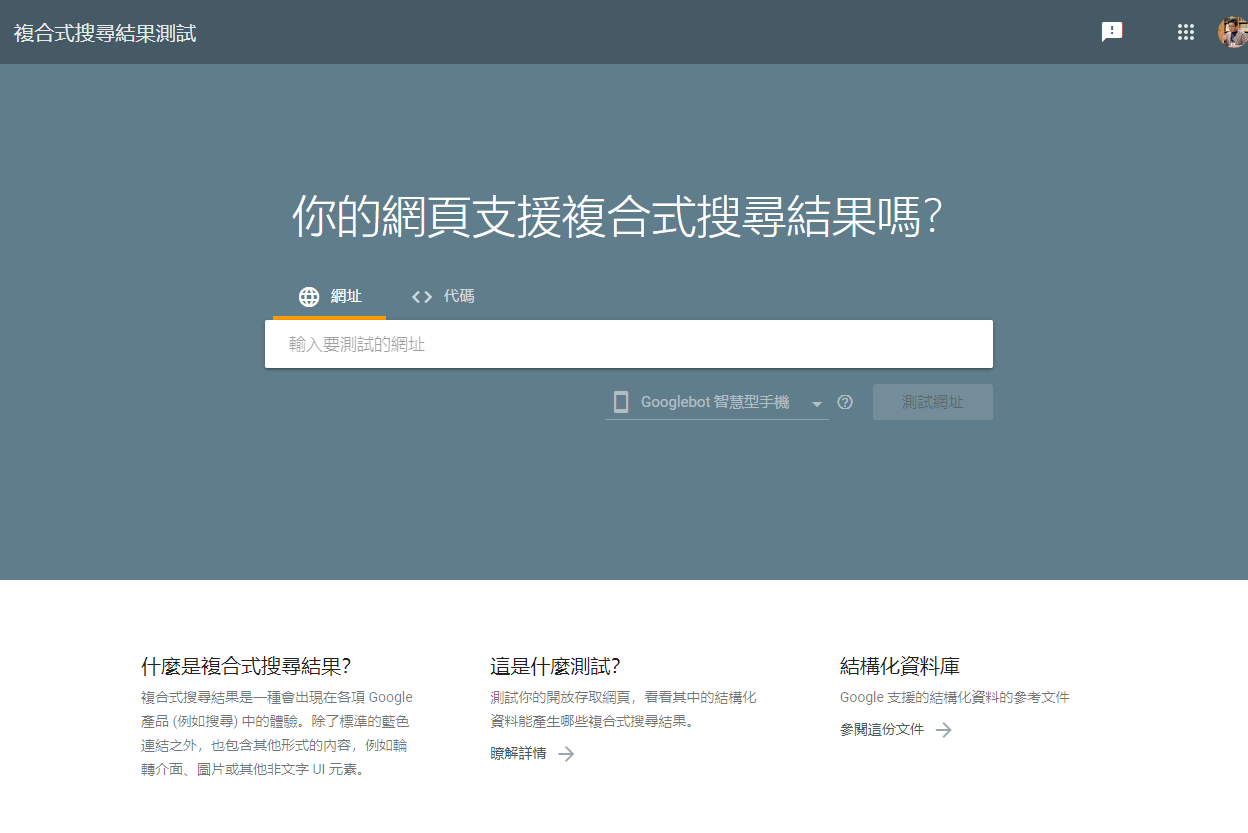
Task: Click the globe icon on 網址 tab
Action: pyautogui.click(x=309, y=297)
